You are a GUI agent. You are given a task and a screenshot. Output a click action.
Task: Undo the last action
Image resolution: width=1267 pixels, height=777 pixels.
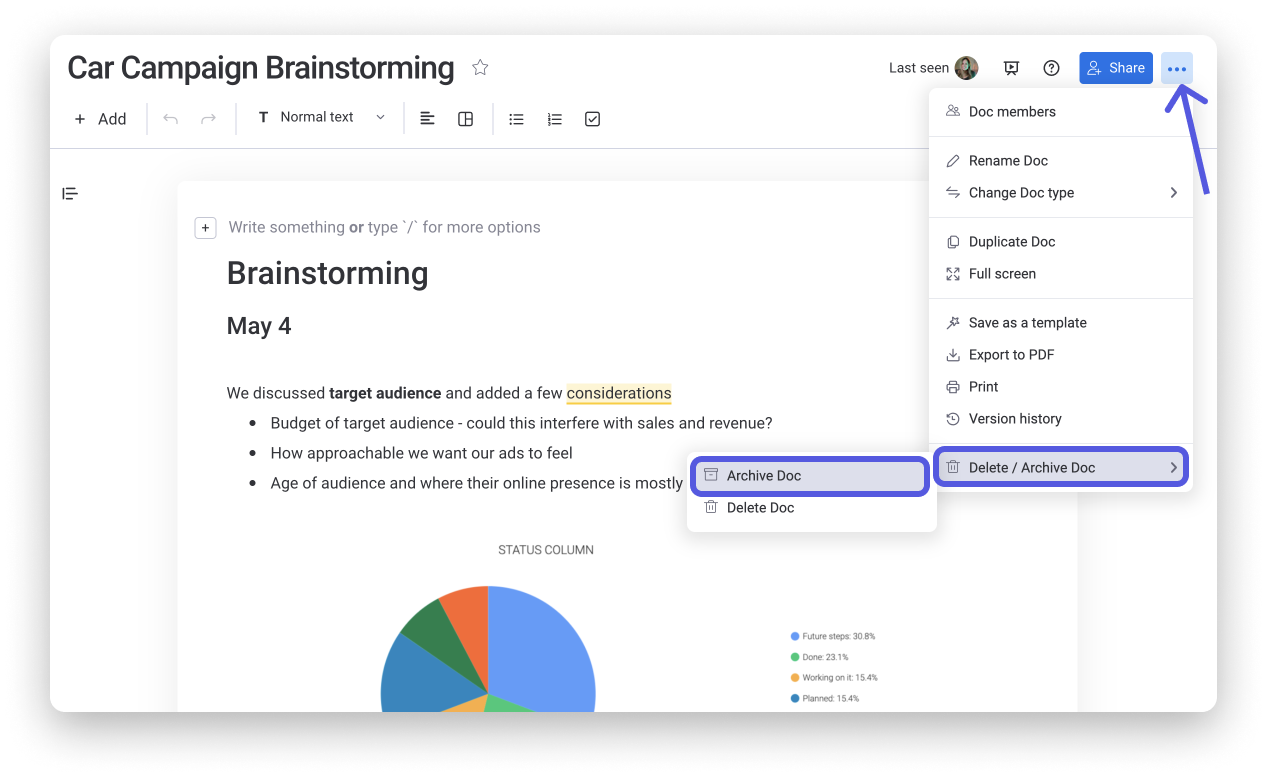(170, 119)
